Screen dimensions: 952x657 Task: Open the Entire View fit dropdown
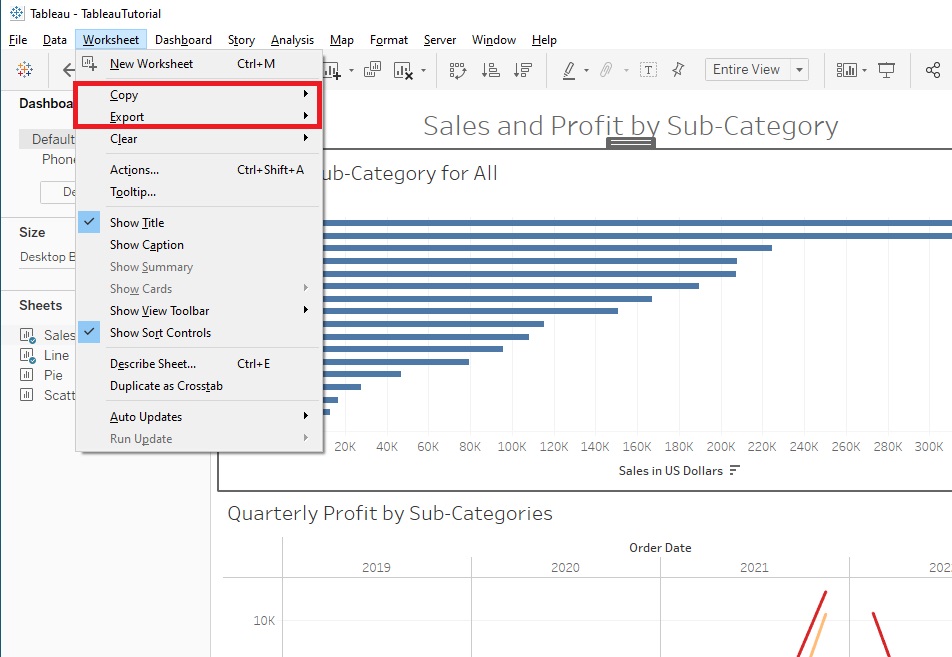(x=800, y=70)
